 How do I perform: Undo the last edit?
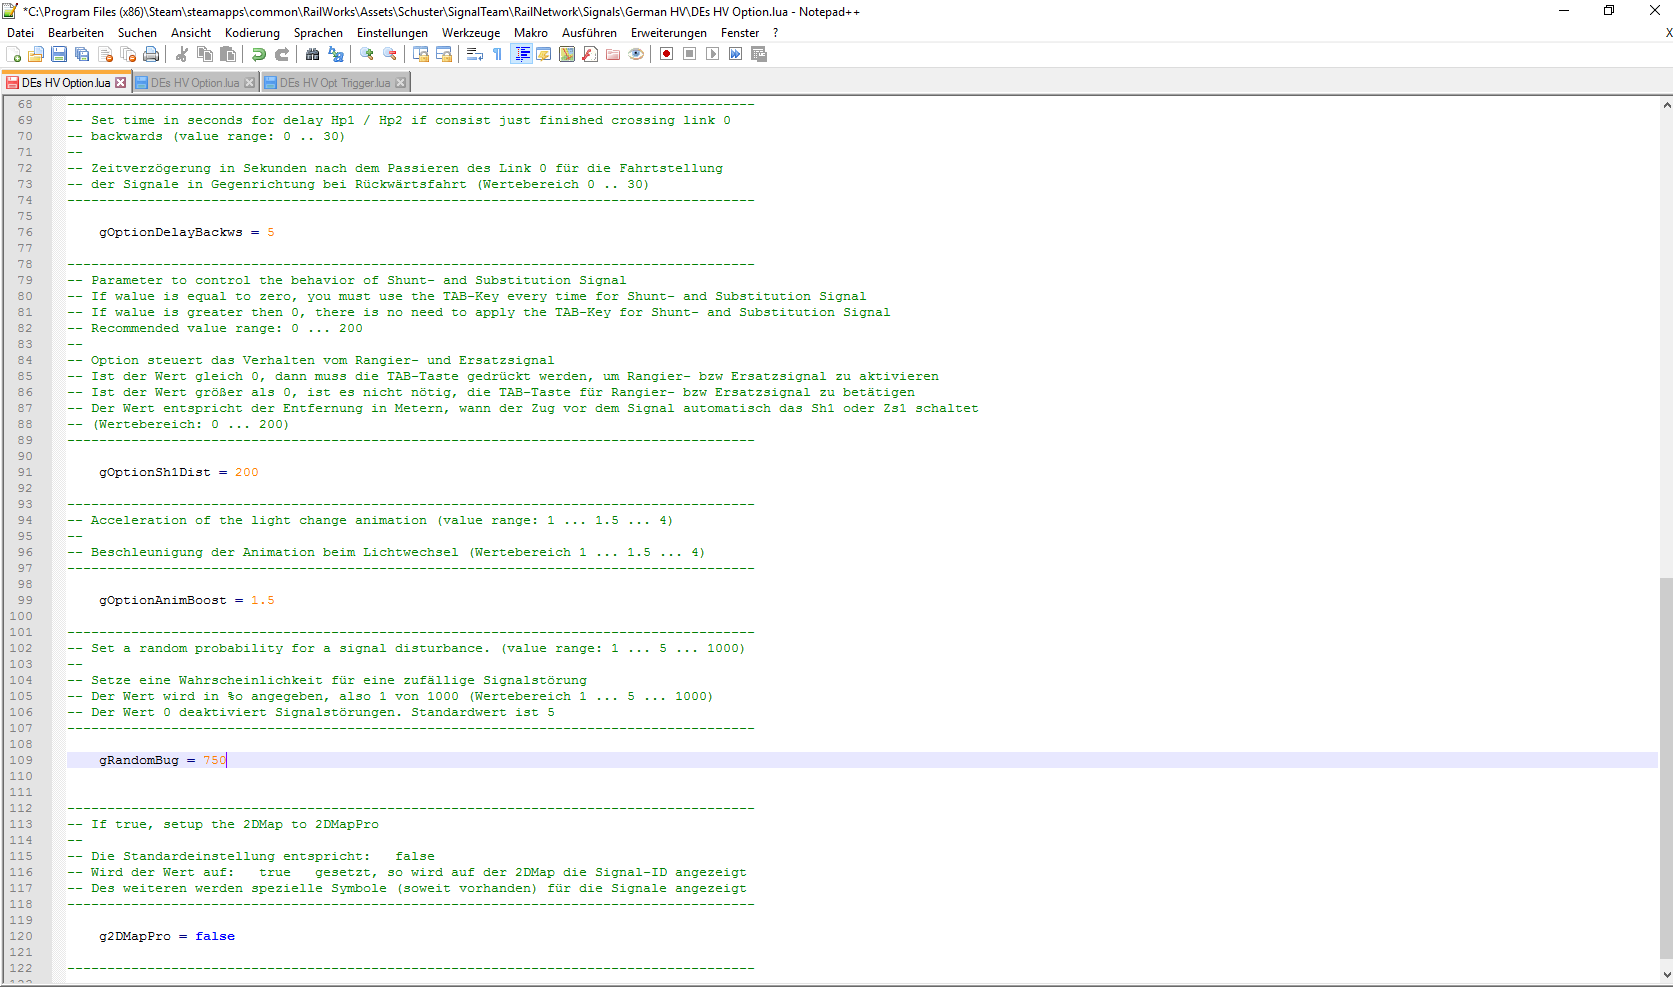coord(259,54)
